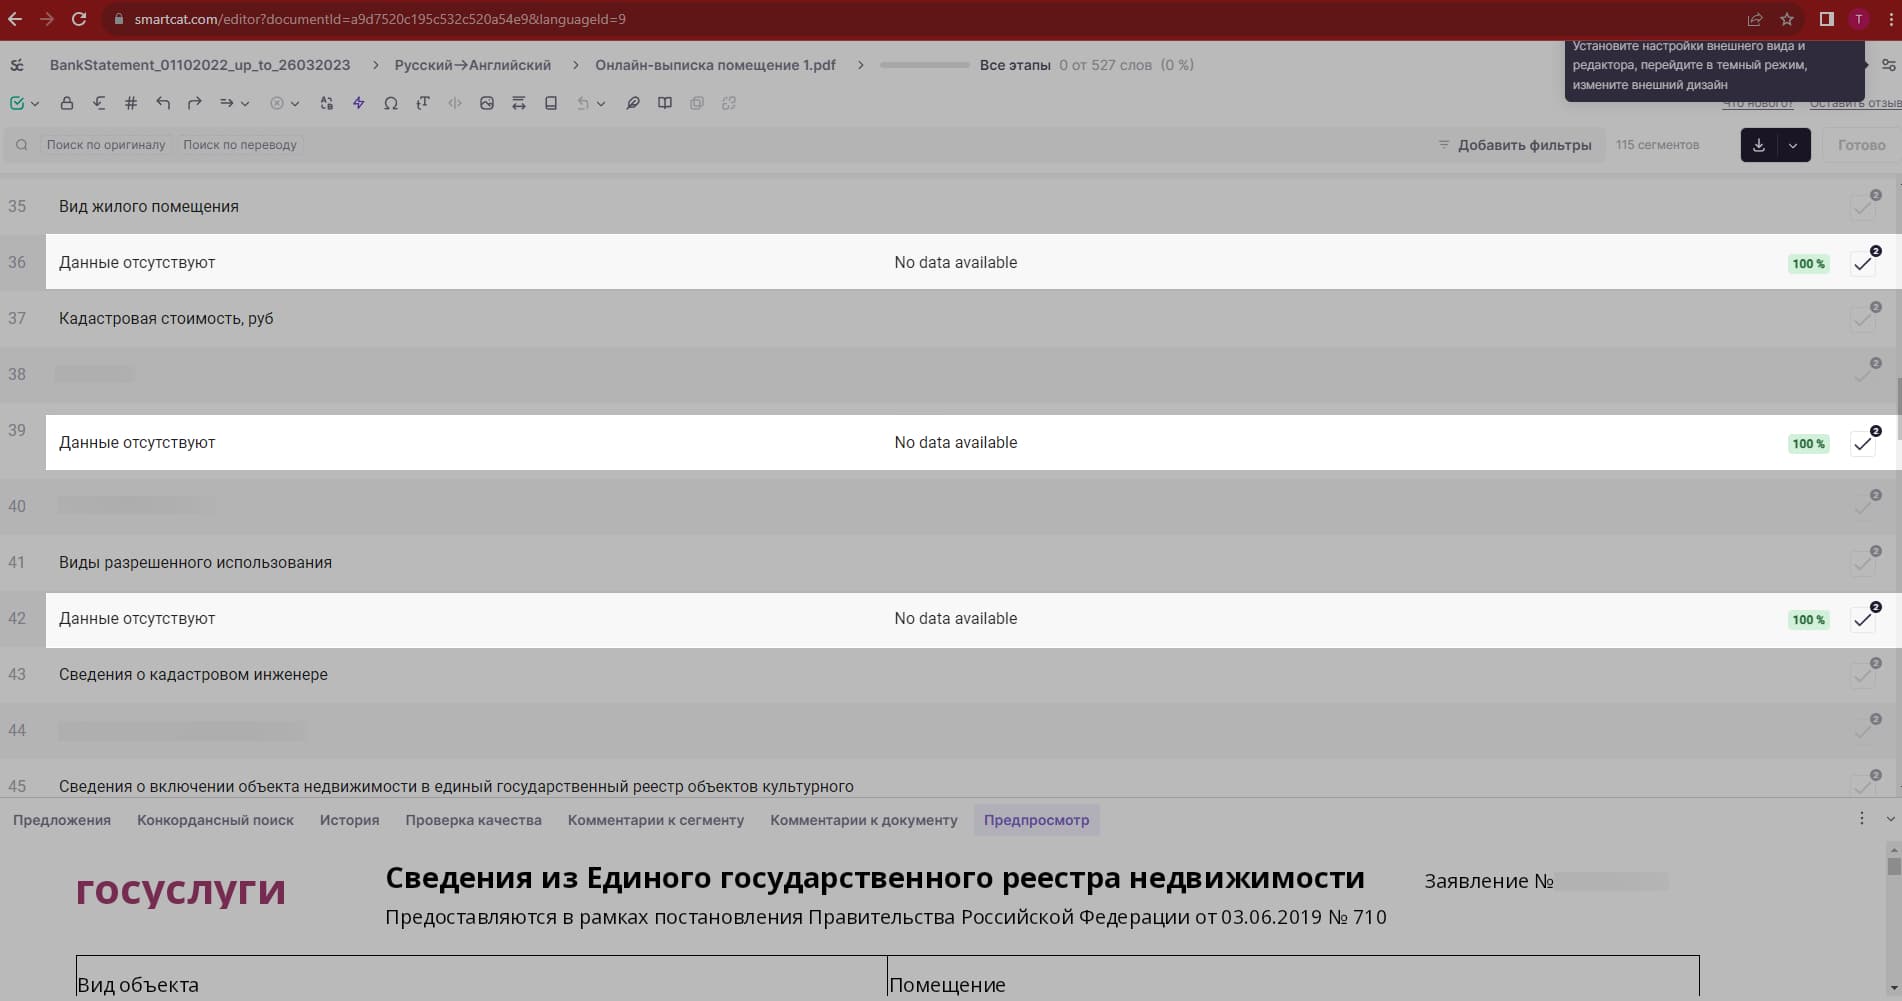Click the double arrow next-segment icon
The image size is (1902, 1001).
tap(227, 103)
